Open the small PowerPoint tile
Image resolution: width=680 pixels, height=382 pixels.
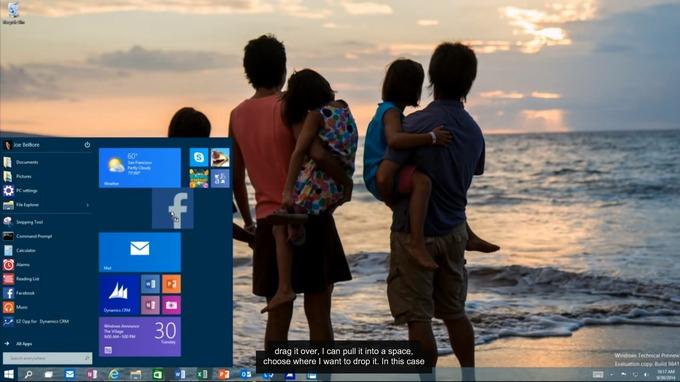pos(171,284)
